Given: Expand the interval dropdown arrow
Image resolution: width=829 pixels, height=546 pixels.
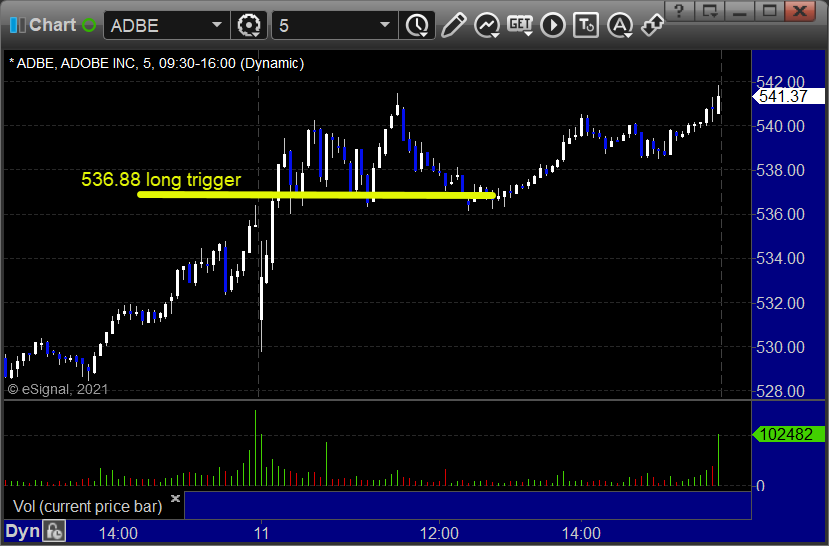Looking at the screenshot, I should [x=385, y=25].
